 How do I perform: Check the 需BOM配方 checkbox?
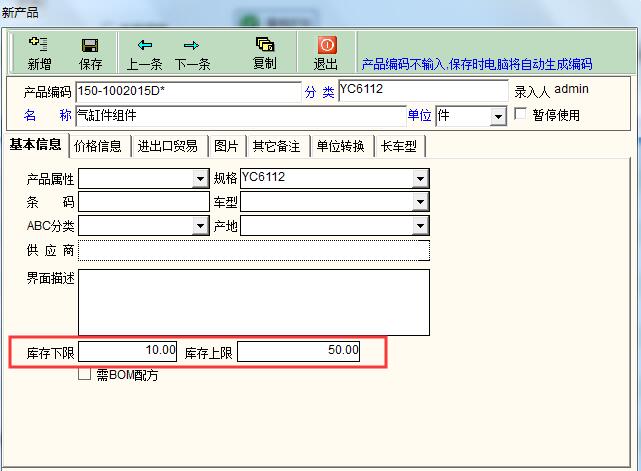tap(84, 376)
